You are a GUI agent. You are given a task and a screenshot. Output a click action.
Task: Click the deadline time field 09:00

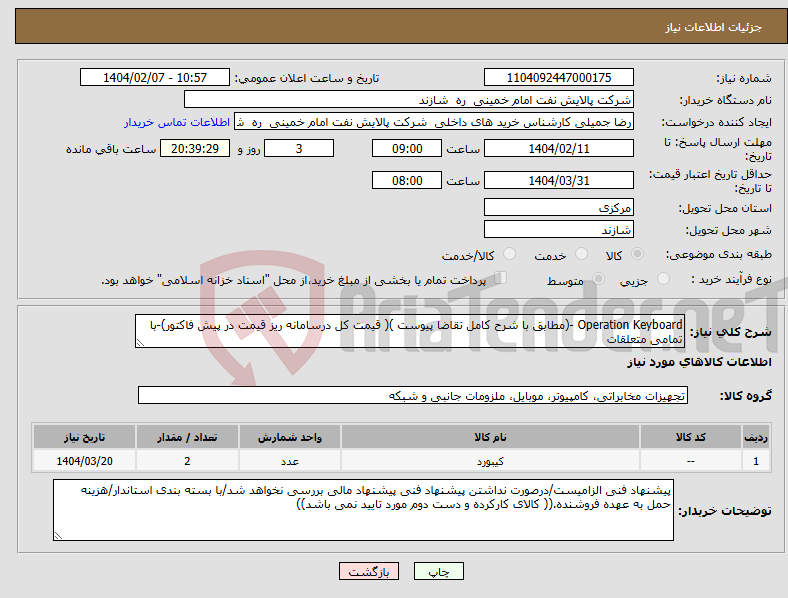(x=407, y=149)
